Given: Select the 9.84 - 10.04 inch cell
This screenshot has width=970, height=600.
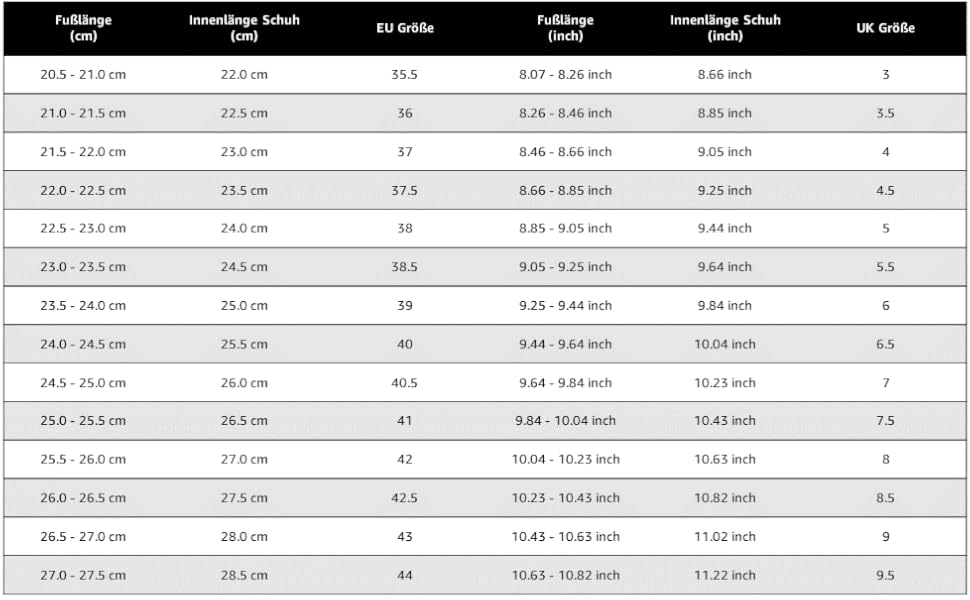Looking at the screenshot, I should click(x=565, y=421).
